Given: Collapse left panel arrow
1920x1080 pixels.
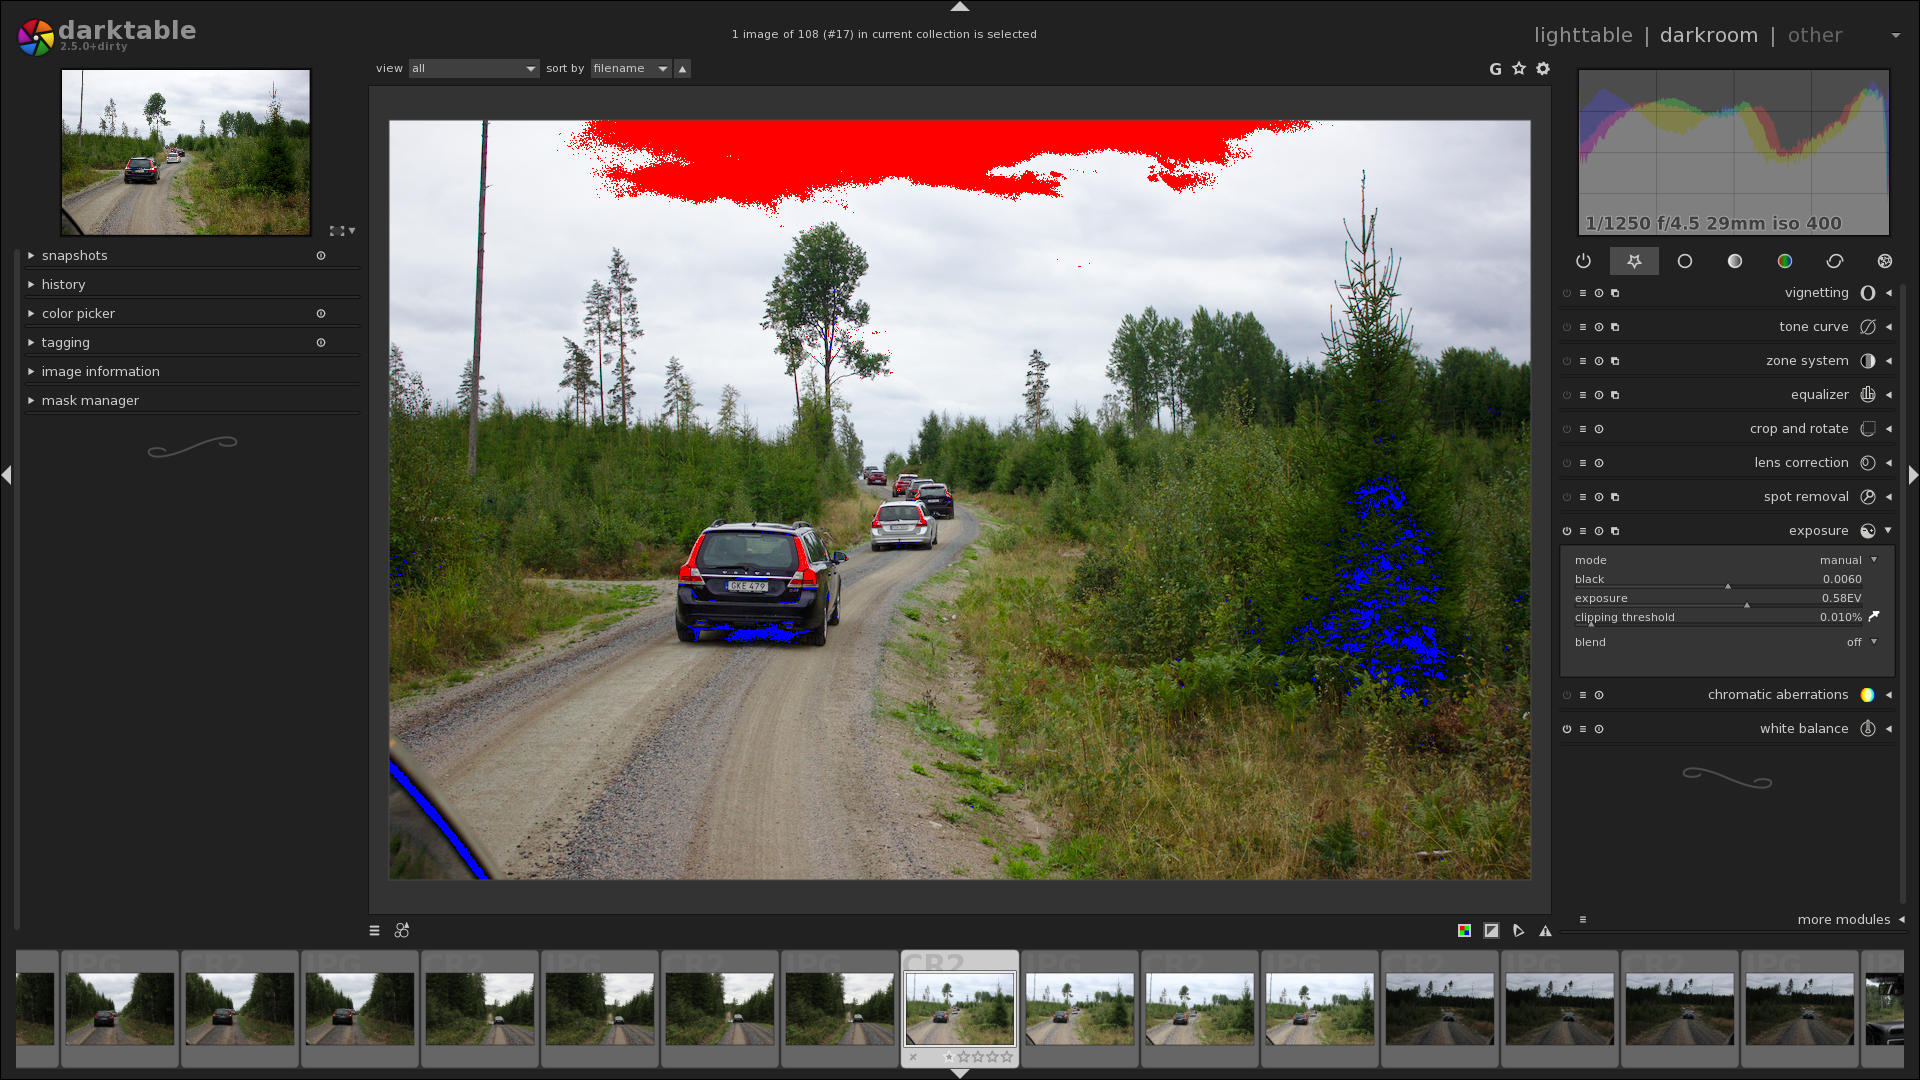Looking at the screenshot, I should [x=7, y=475].
